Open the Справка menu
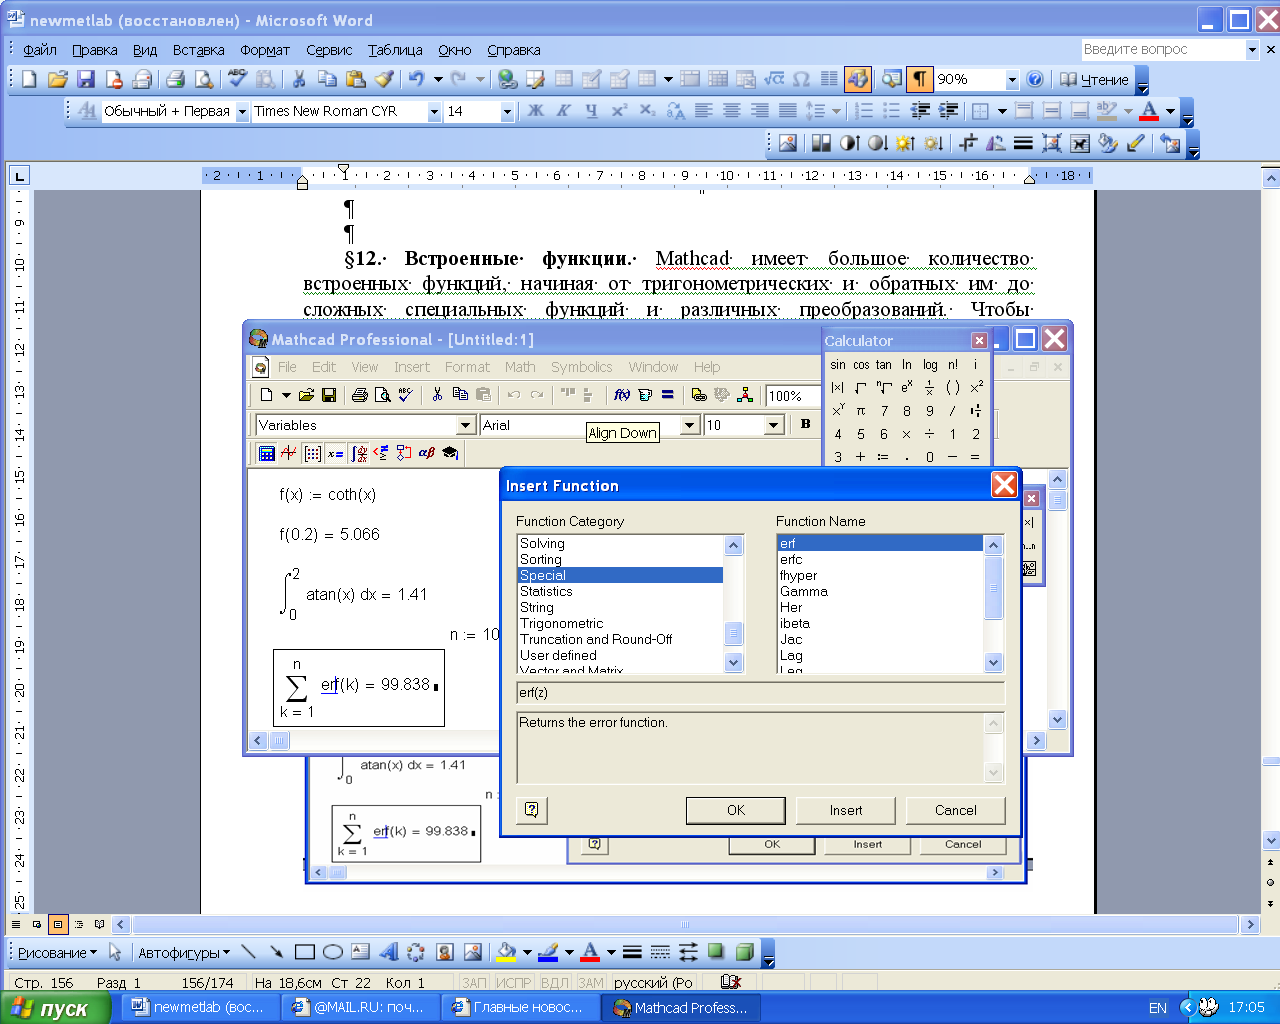1280x1024 pixels. point(514,50)
